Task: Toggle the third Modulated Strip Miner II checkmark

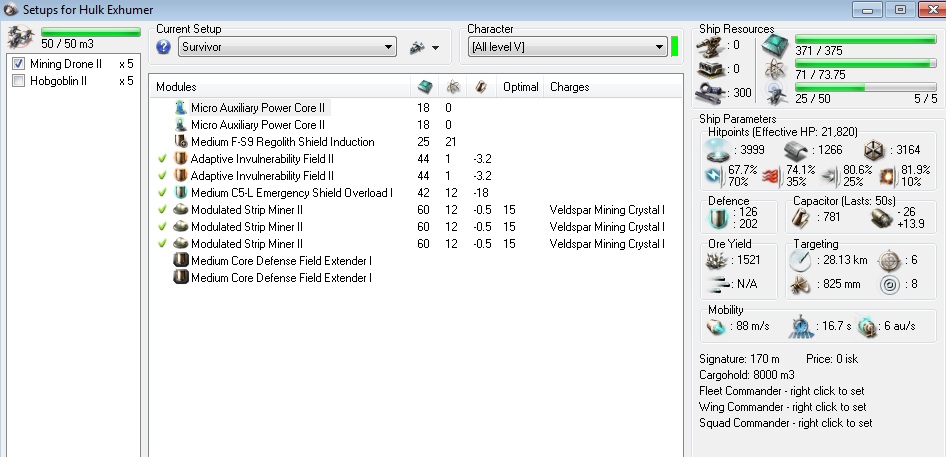Action: tap(162, 243)
